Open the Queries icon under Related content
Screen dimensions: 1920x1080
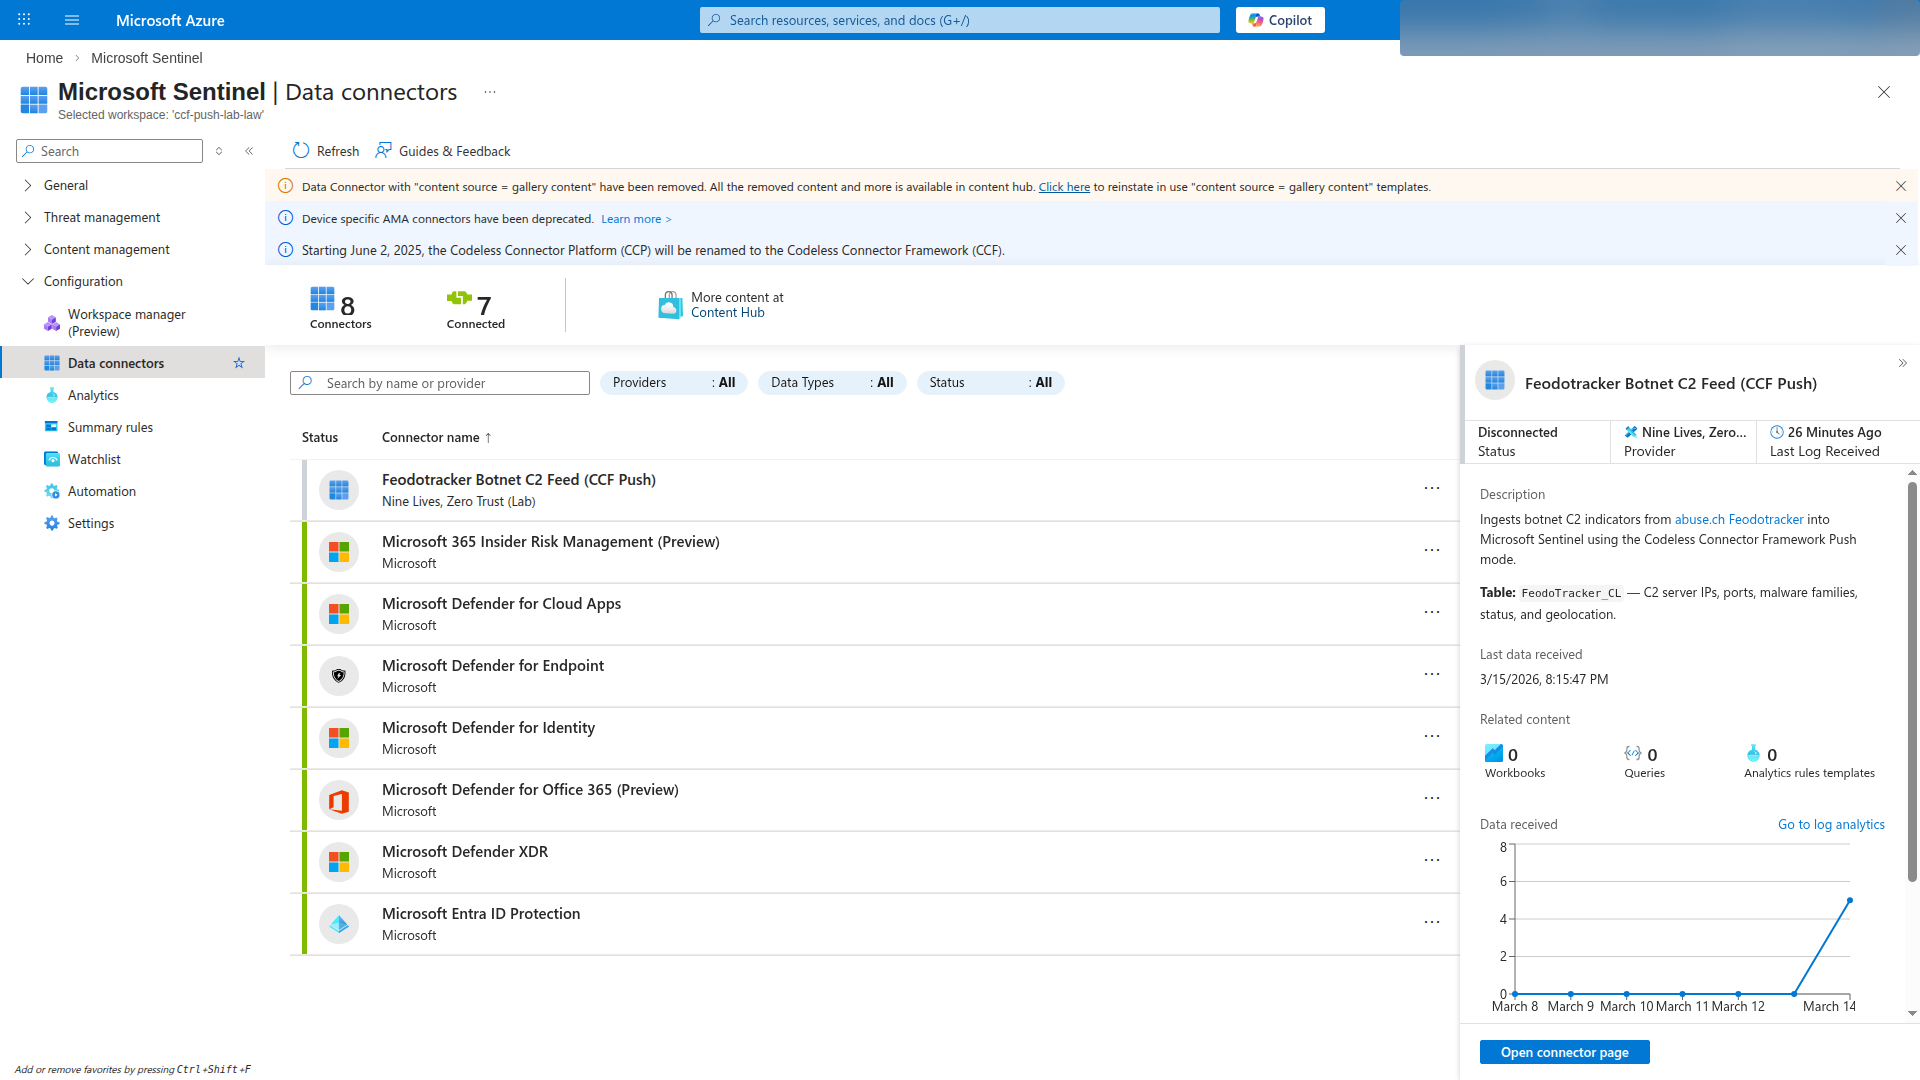pyautogui.click(x=1634, y=753)
